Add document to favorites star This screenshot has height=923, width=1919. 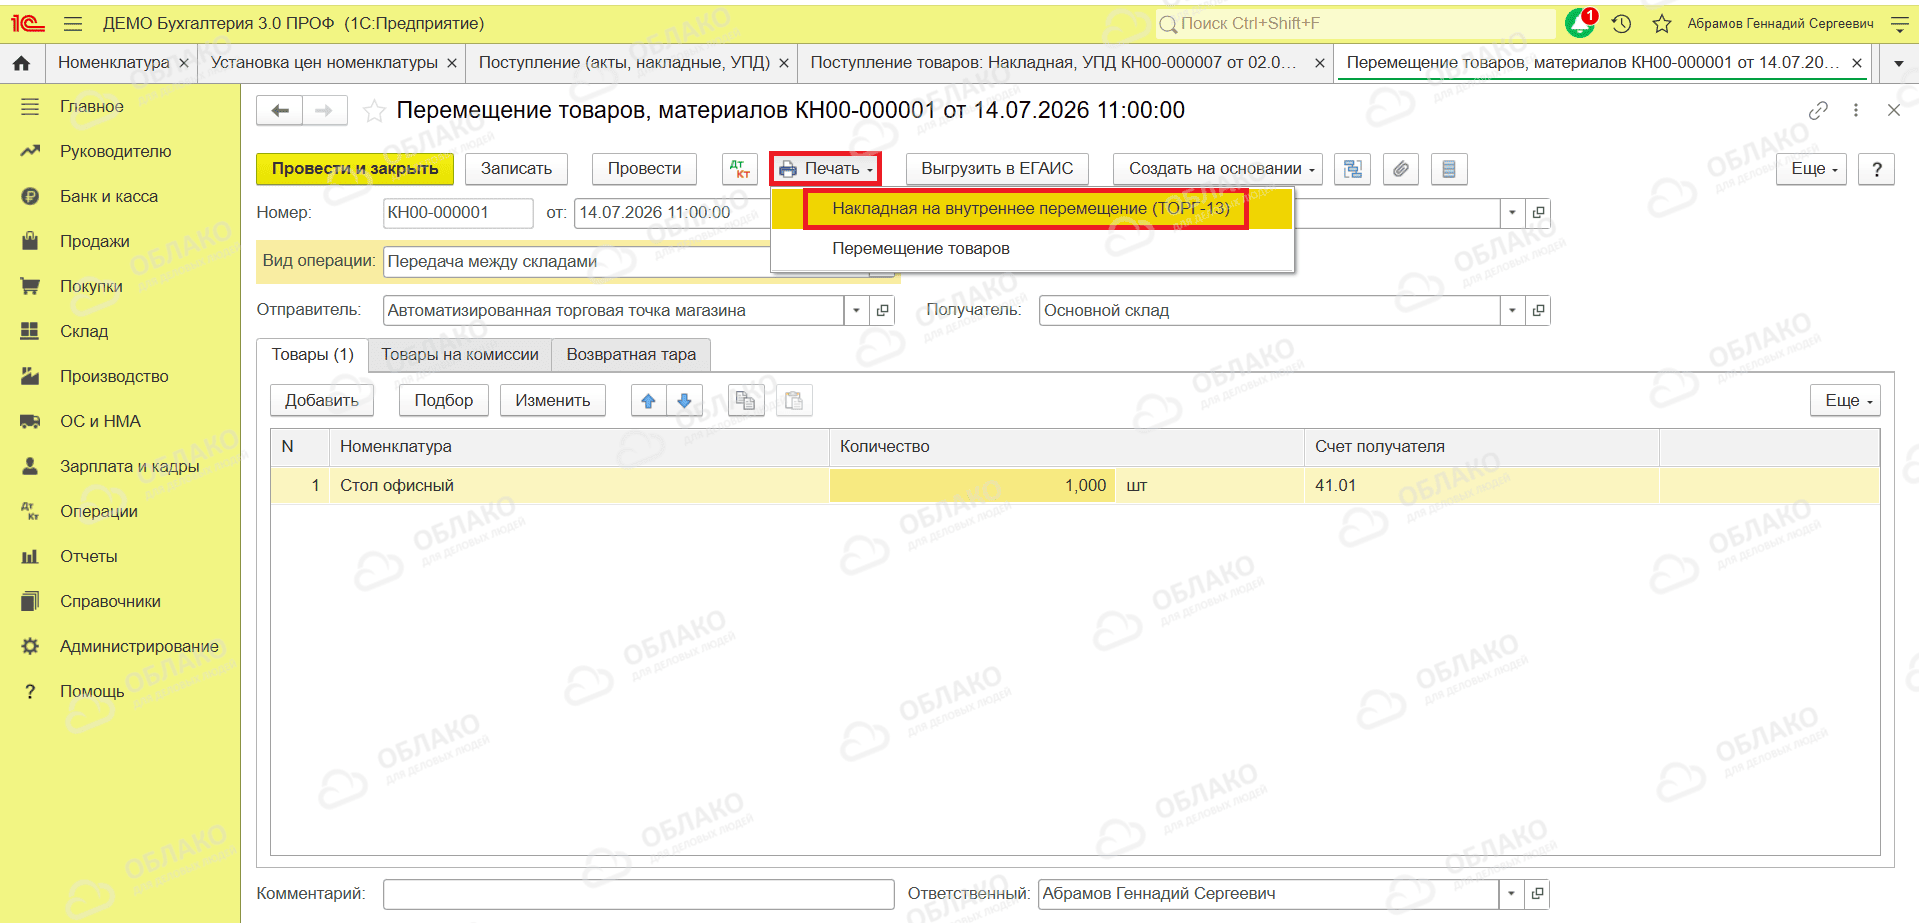point(374,110)
